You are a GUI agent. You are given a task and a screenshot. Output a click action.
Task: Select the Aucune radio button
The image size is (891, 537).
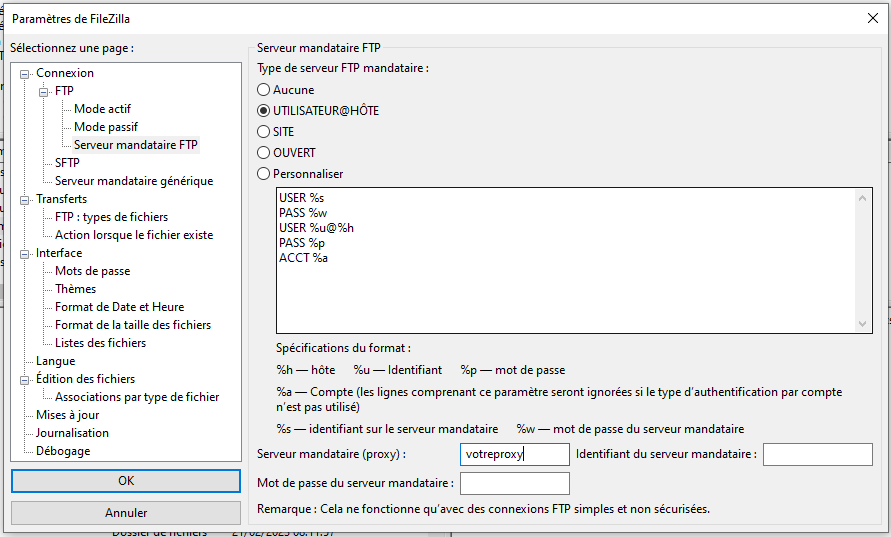(x=264, y=90)
